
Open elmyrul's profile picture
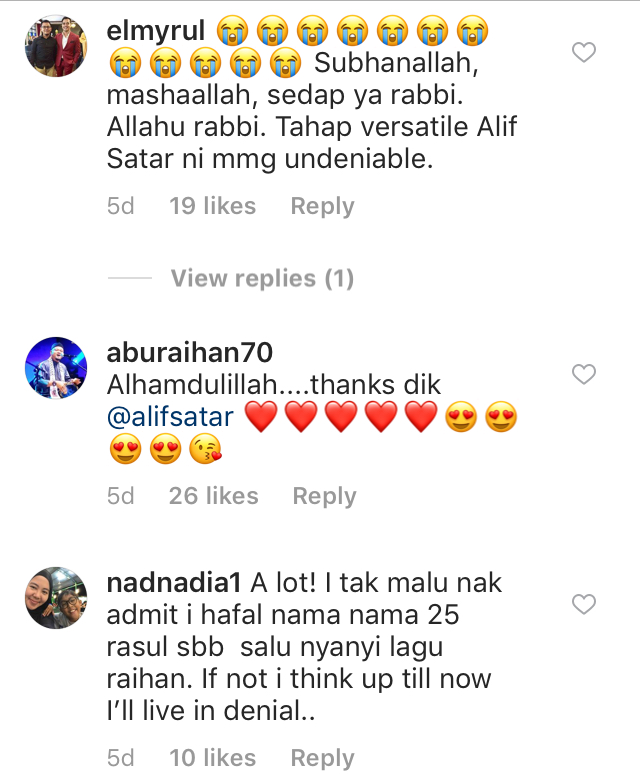56,46
